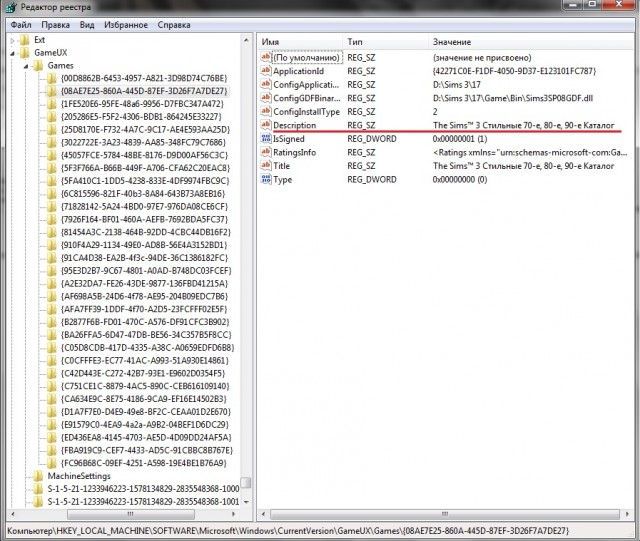Collapse the GameUX key
The height and width of the screenshot is (541, 640).
pos(10,51)
